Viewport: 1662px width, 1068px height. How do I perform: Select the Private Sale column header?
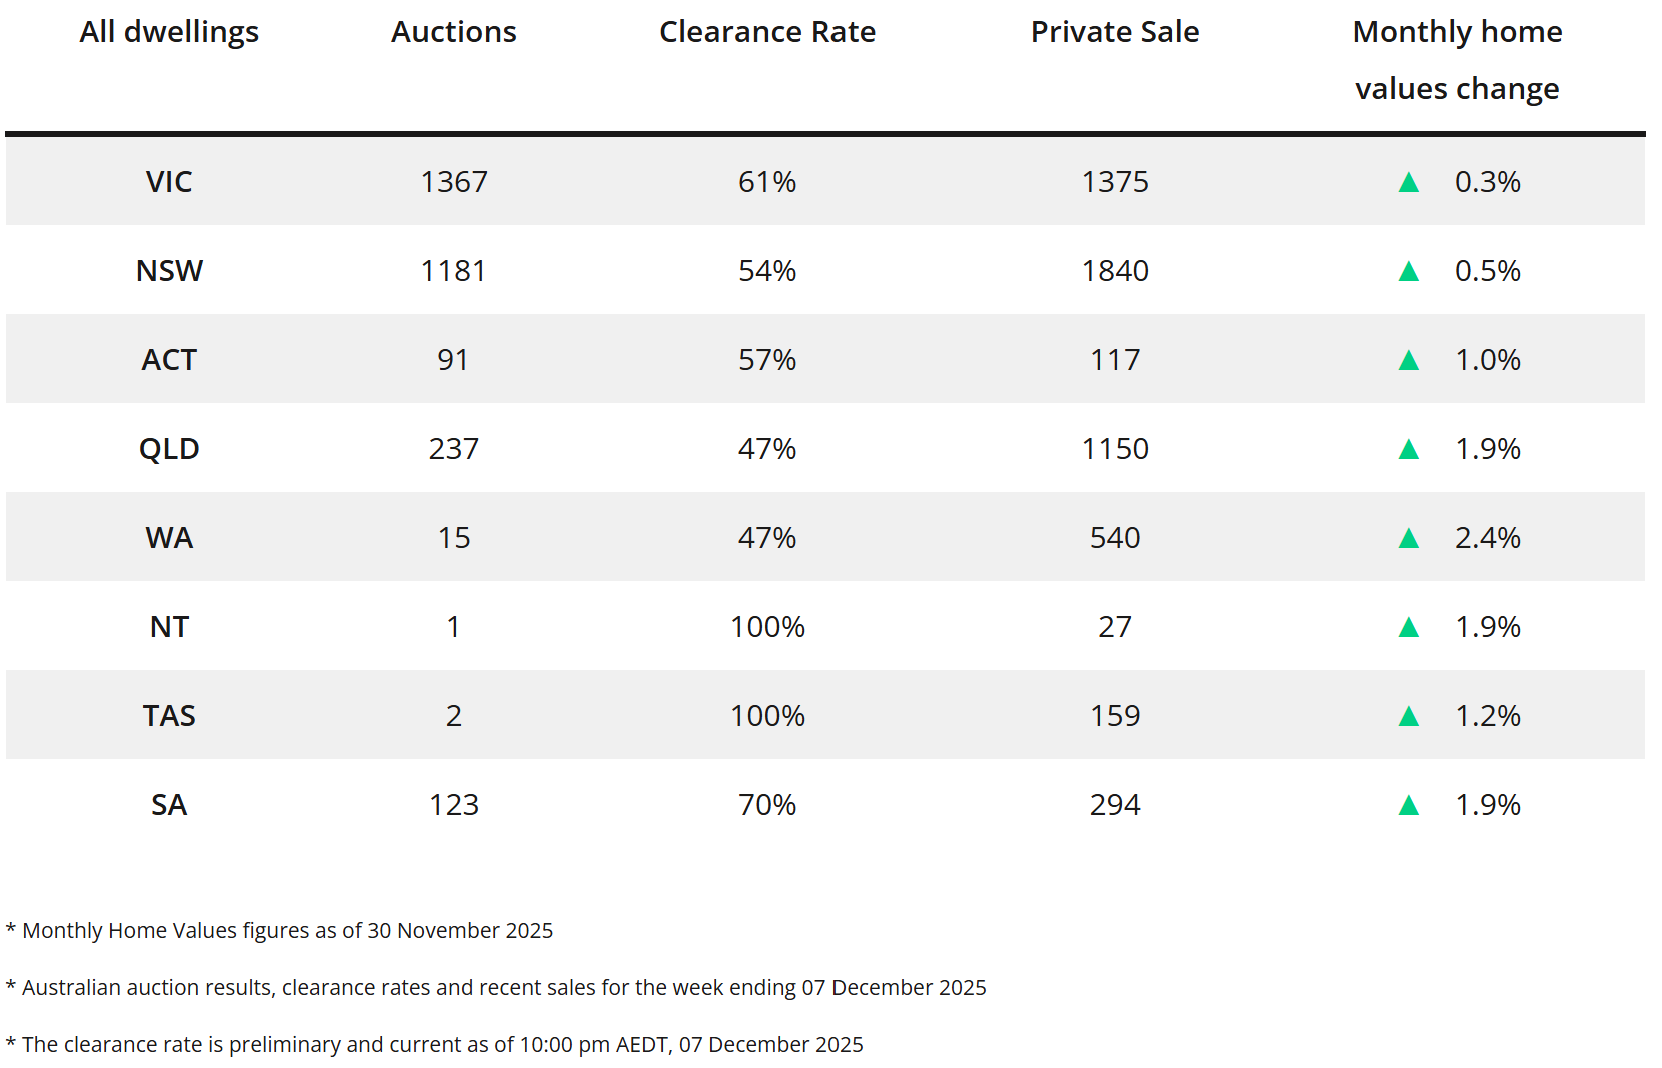pyautogui.click(x=1115, y=32)
